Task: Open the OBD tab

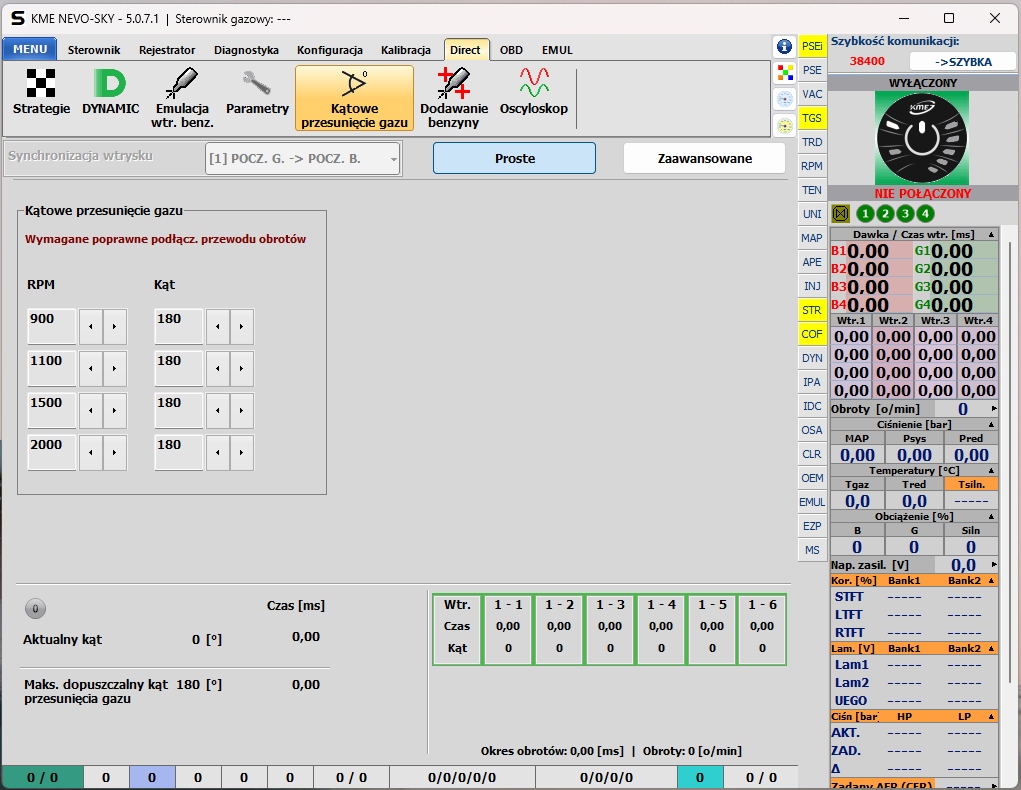Action: [511, 50]
